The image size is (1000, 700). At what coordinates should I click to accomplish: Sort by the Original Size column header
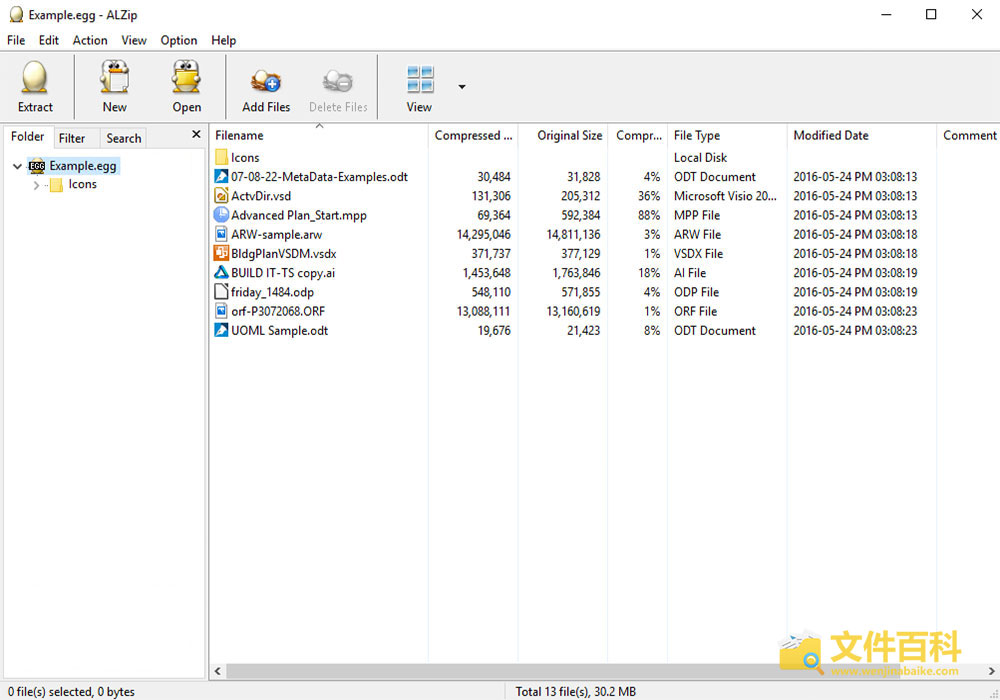click(x=563, y=135)
